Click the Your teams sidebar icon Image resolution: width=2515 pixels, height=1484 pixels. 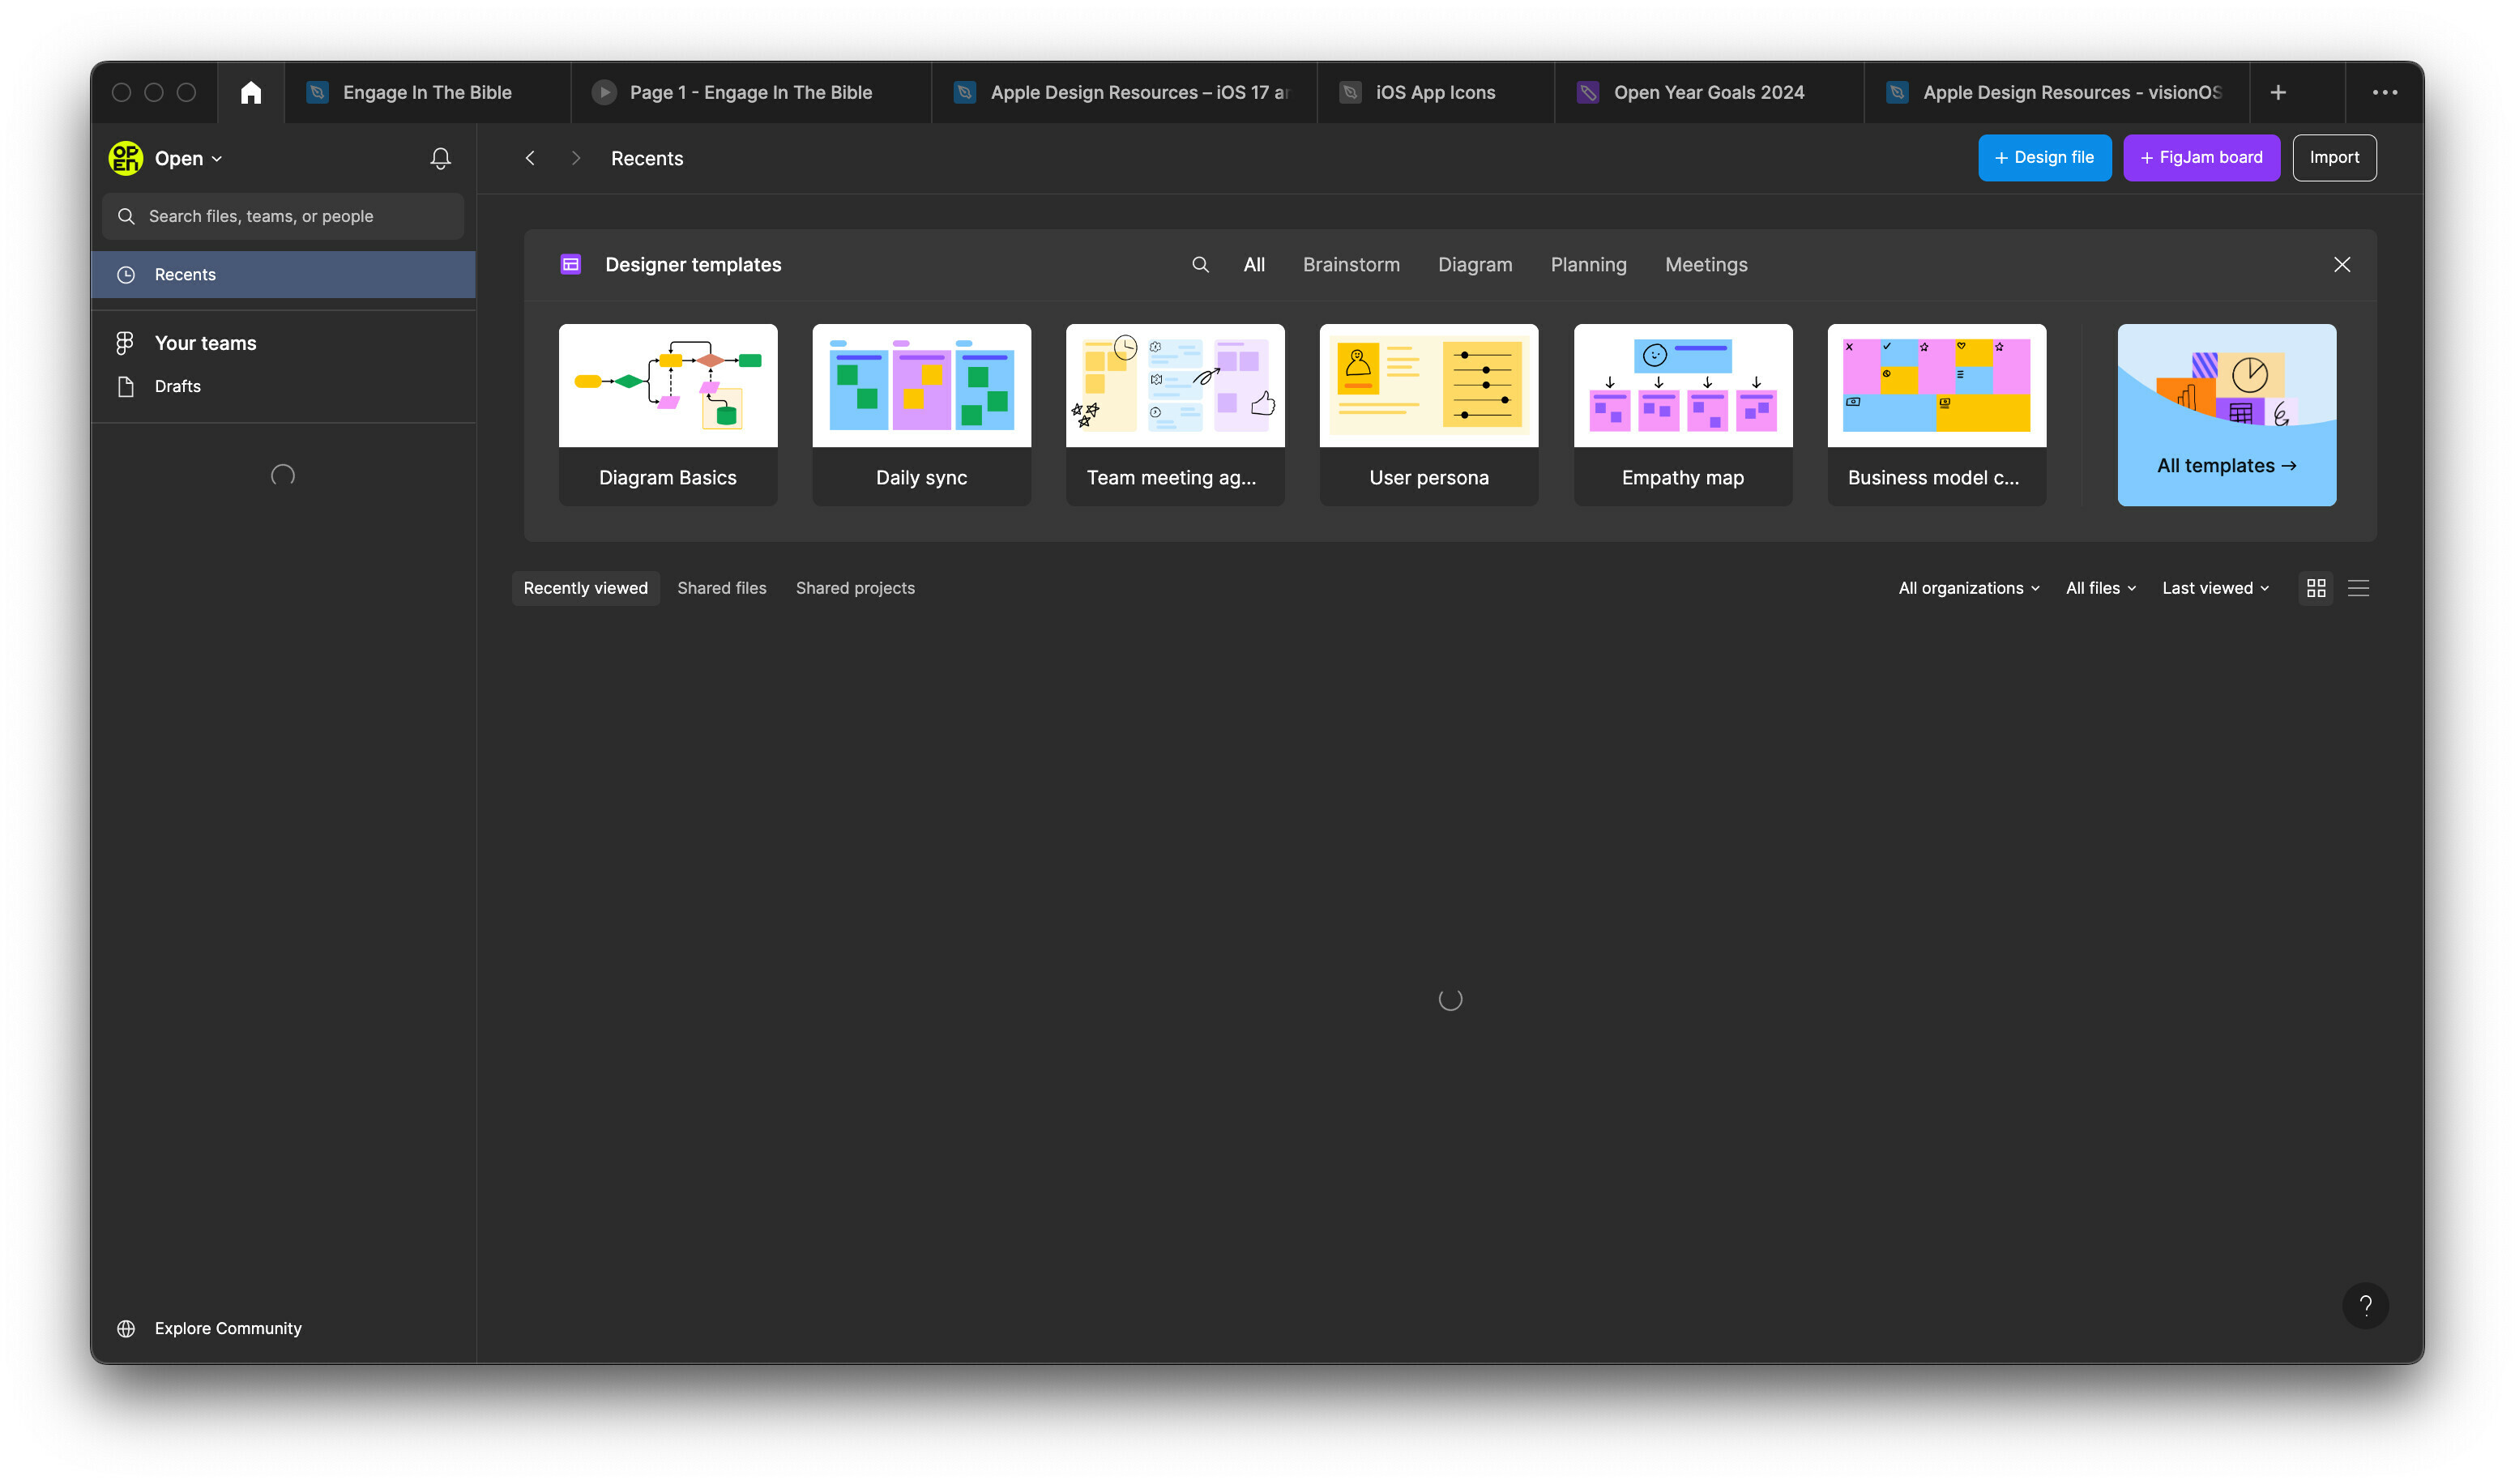126,343
